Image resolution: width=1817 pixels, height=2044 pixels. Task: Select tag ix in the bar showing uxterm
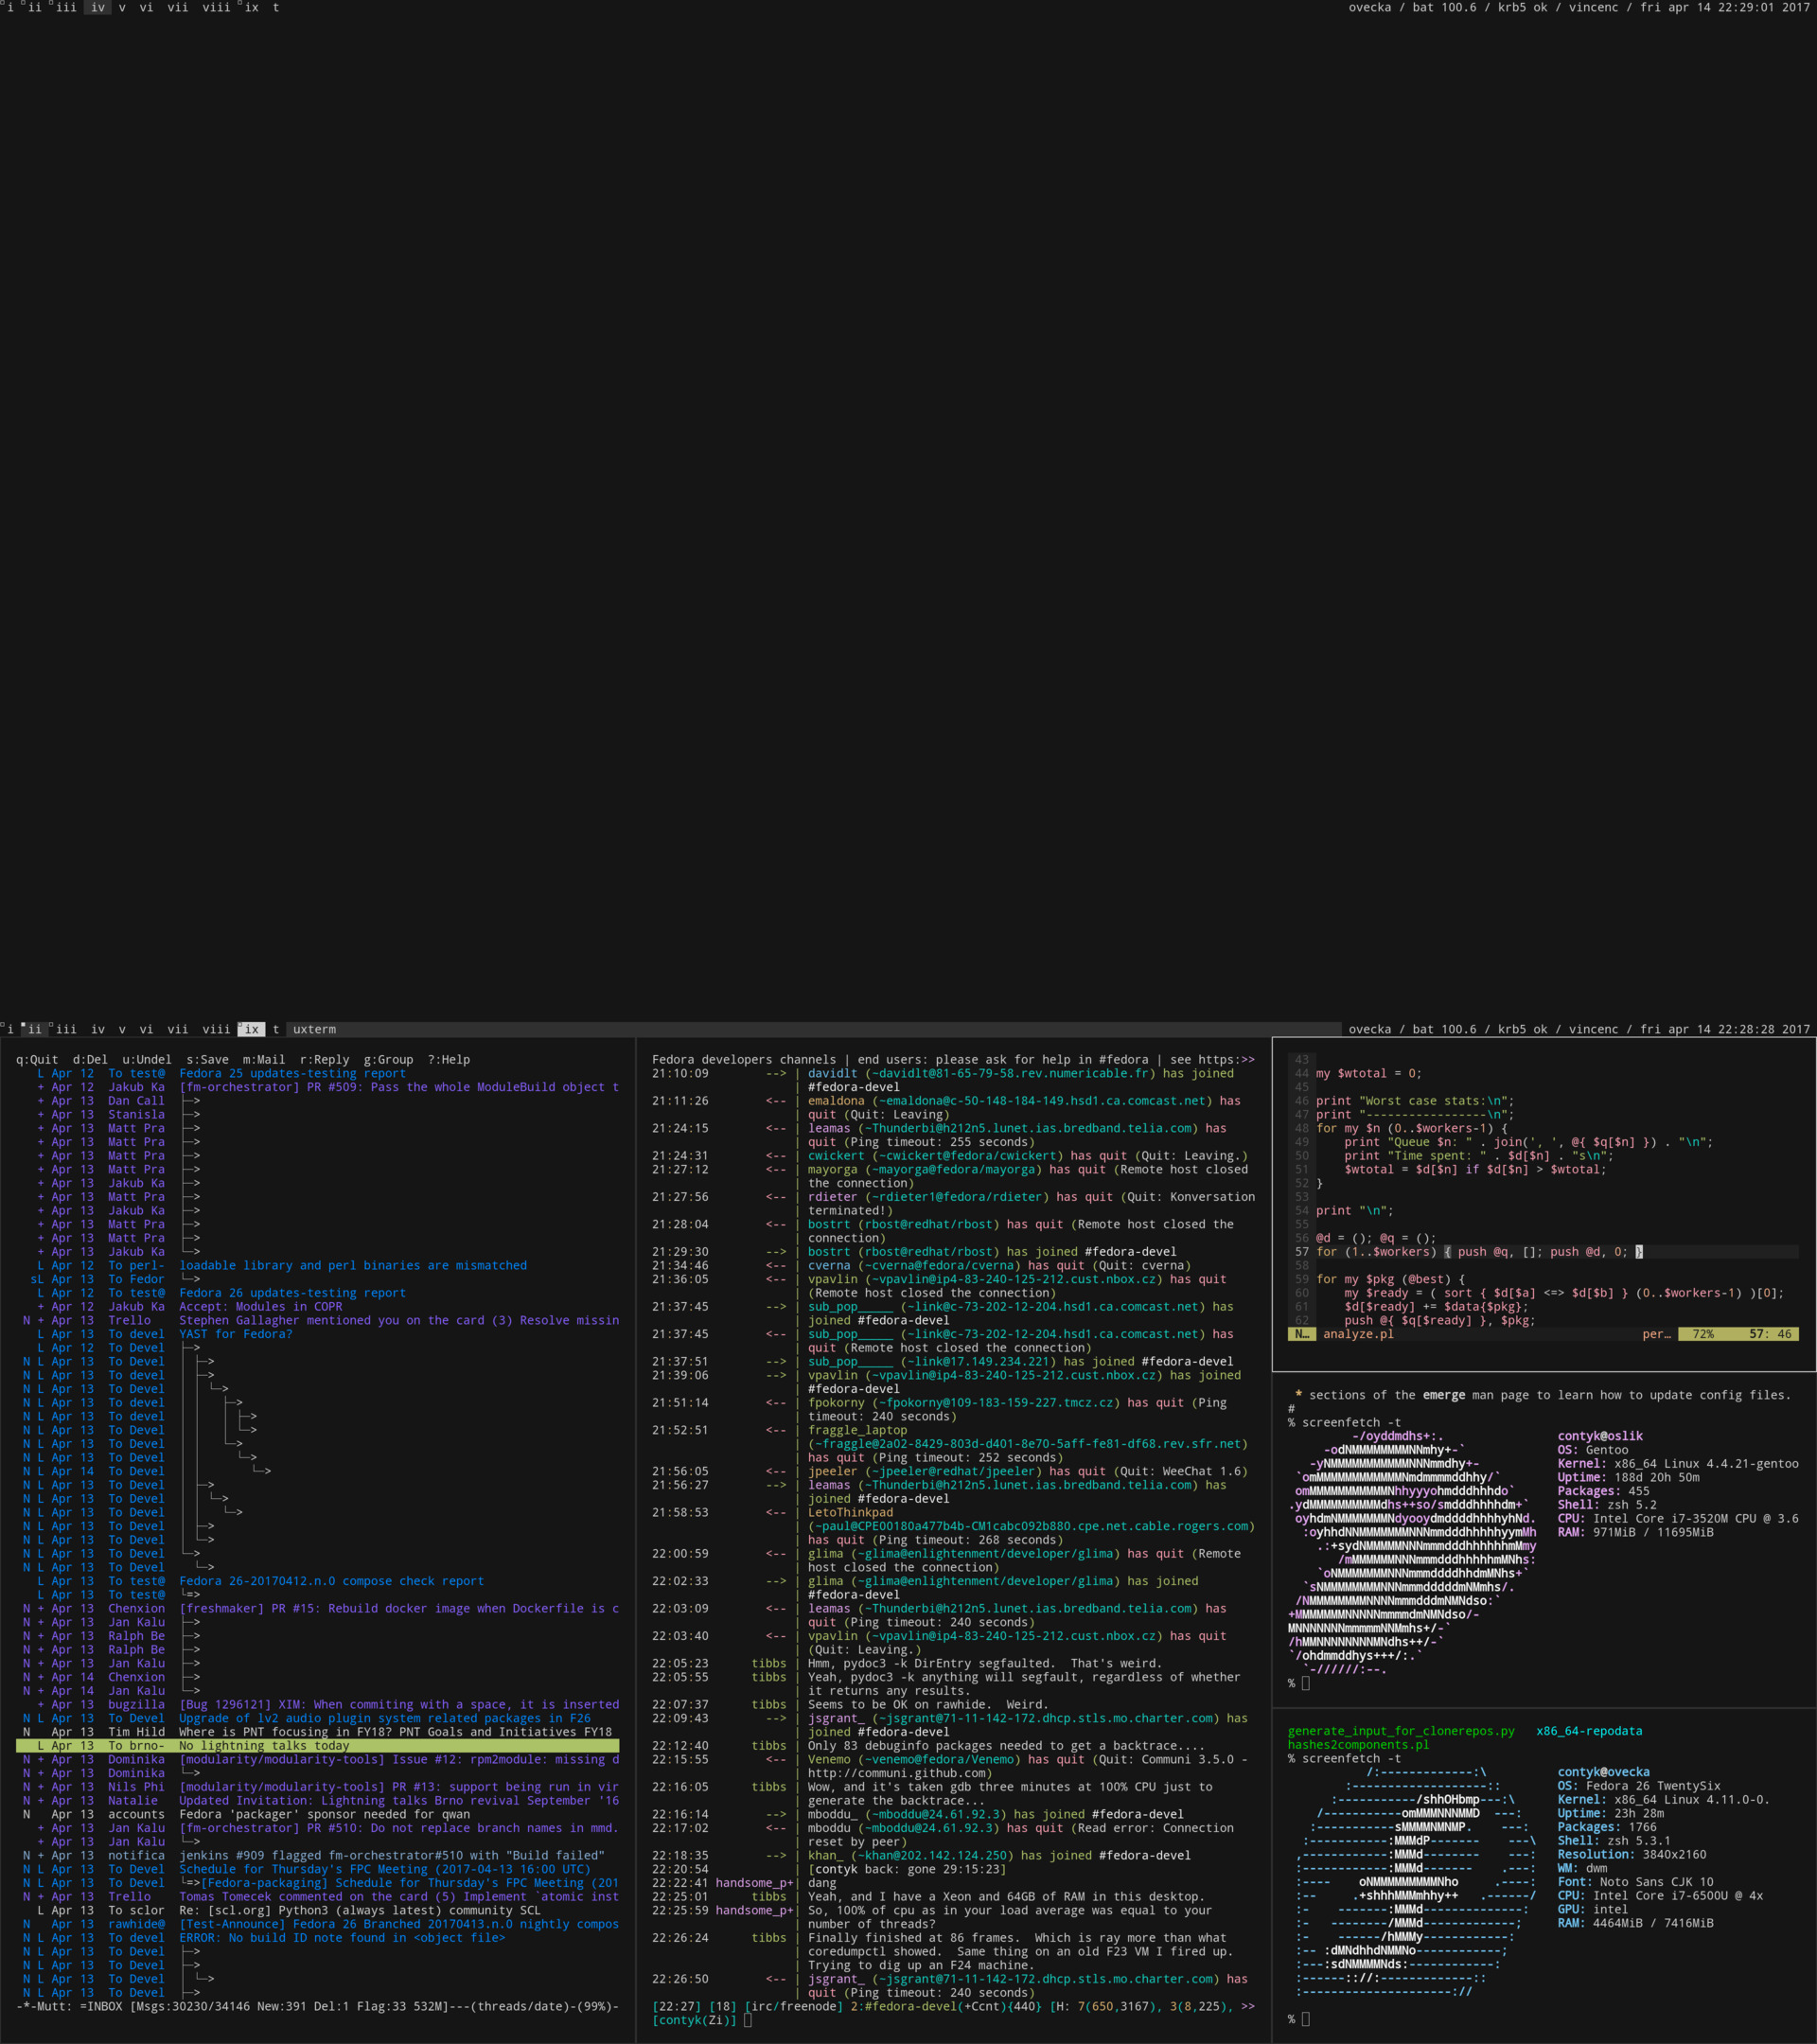[251, 1029]
